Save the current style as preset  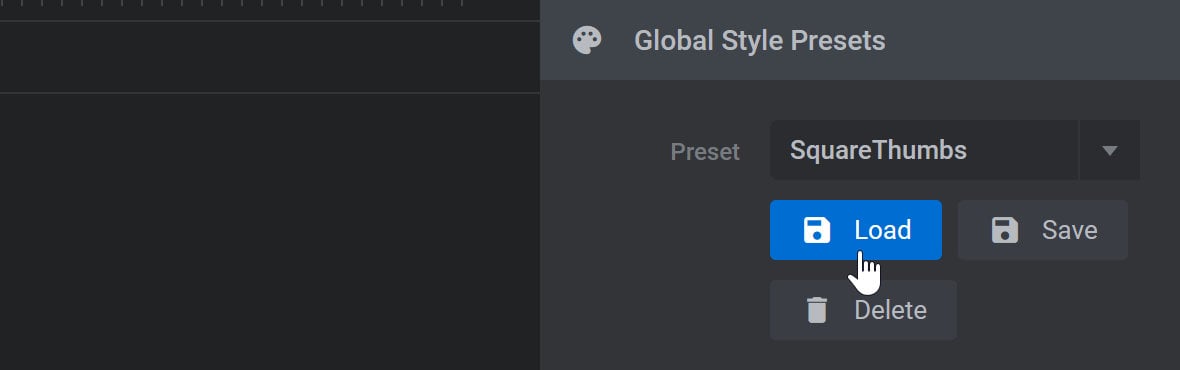pyautogui.click(x=1043, y=230)
